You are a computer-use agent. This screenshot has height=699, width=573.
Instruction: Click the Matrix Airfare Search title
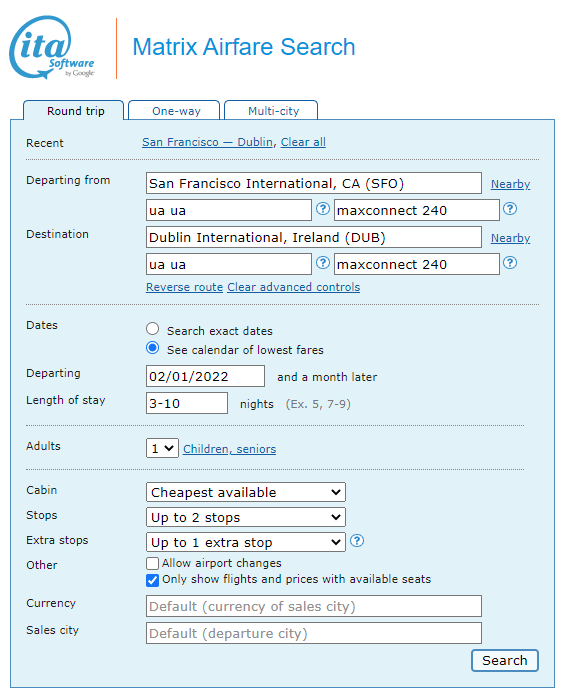pos(244,47)
